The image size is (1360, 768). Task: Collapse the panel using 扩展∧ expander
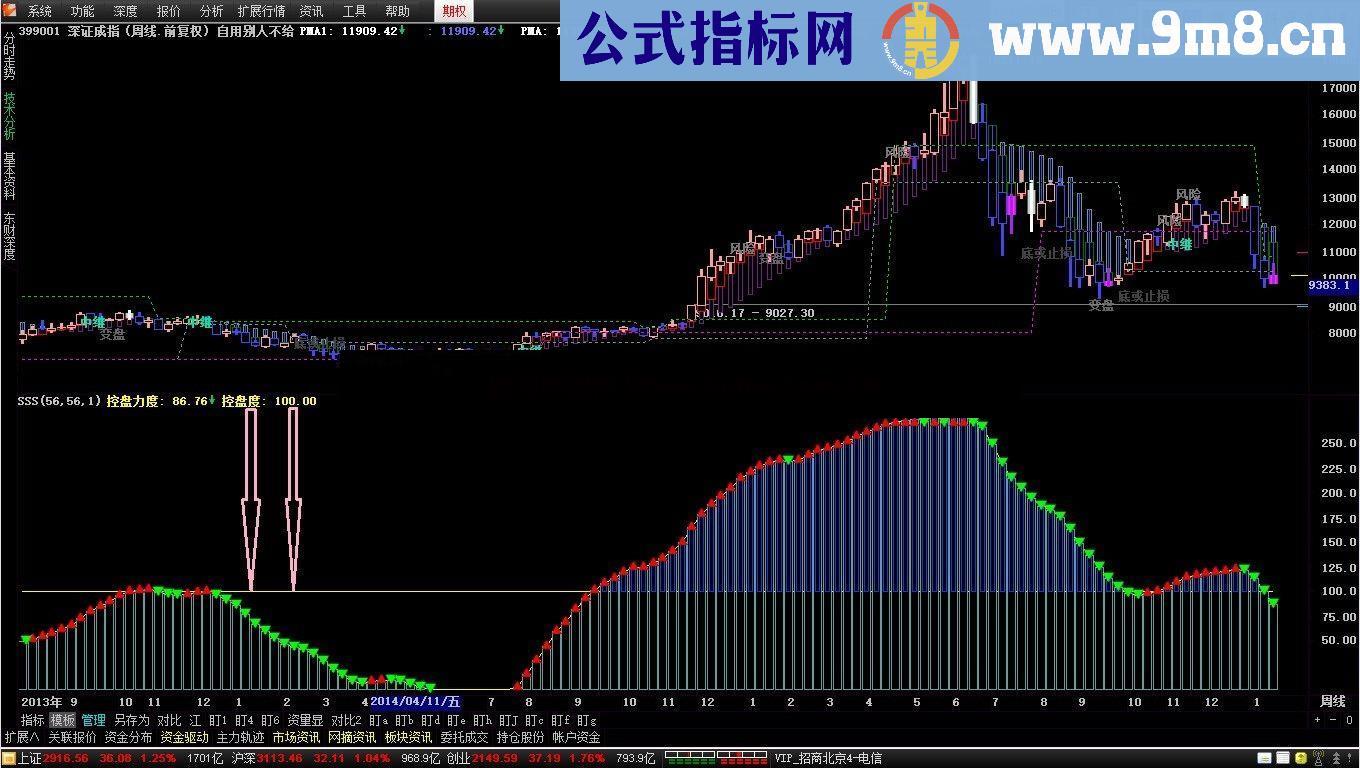[25, 736]
